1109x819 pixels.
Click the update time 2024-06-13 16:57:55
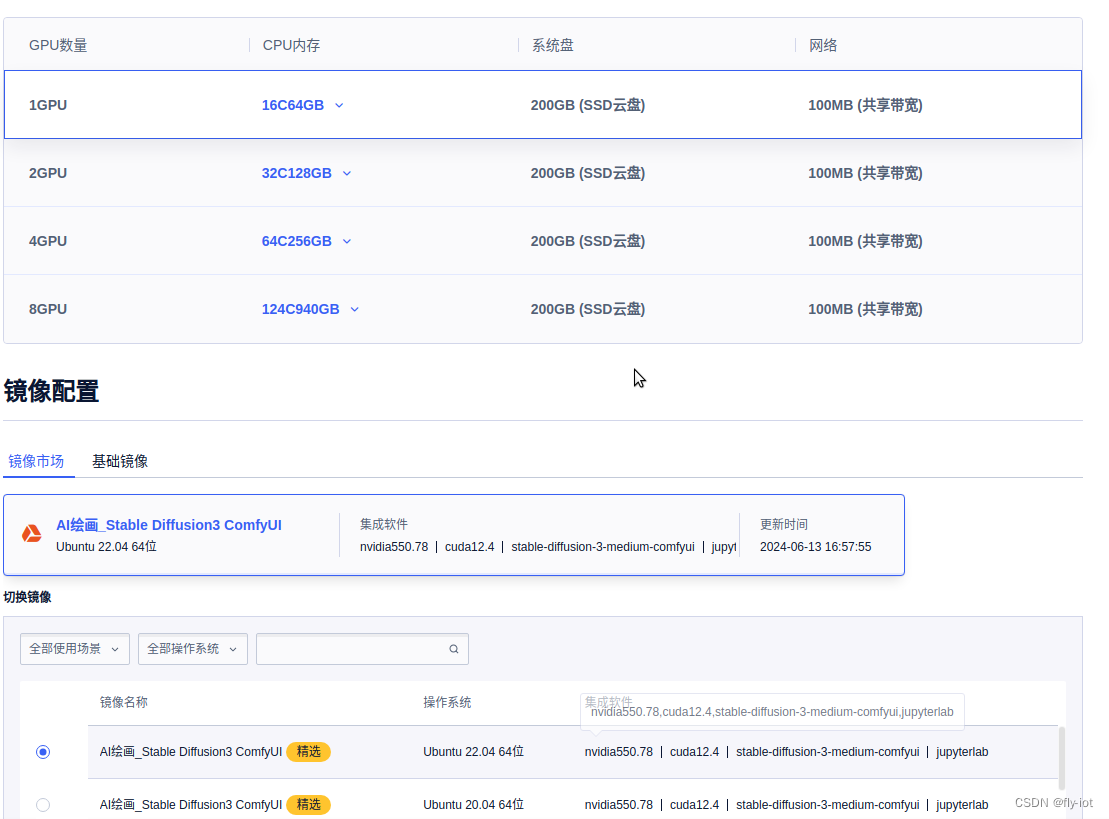tap(815, 547)
